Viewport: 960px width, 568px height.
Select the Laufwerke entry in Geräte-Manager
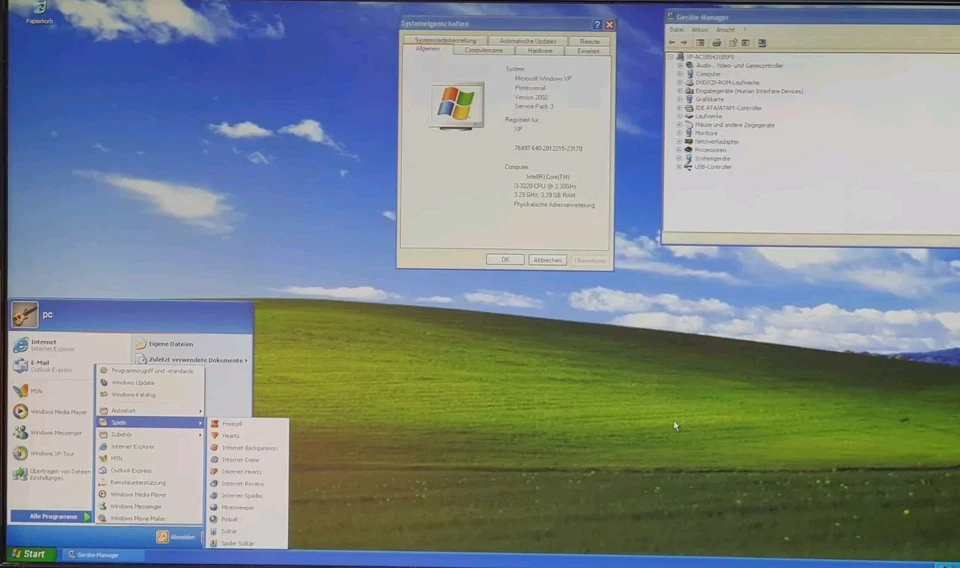click(x=708, y=116)
